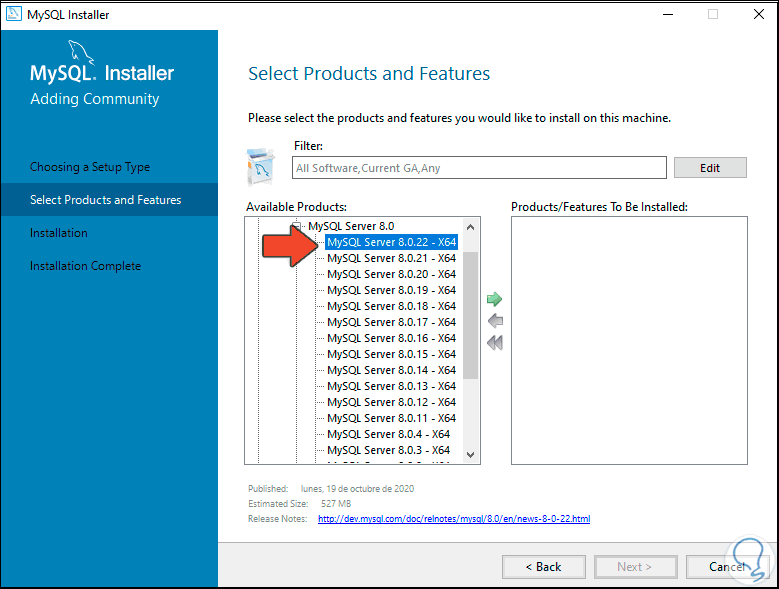Select MySQL Server 8.0.17 - X64
The image size is (779, 589).
pyautogui.click(x=391, y=322)
